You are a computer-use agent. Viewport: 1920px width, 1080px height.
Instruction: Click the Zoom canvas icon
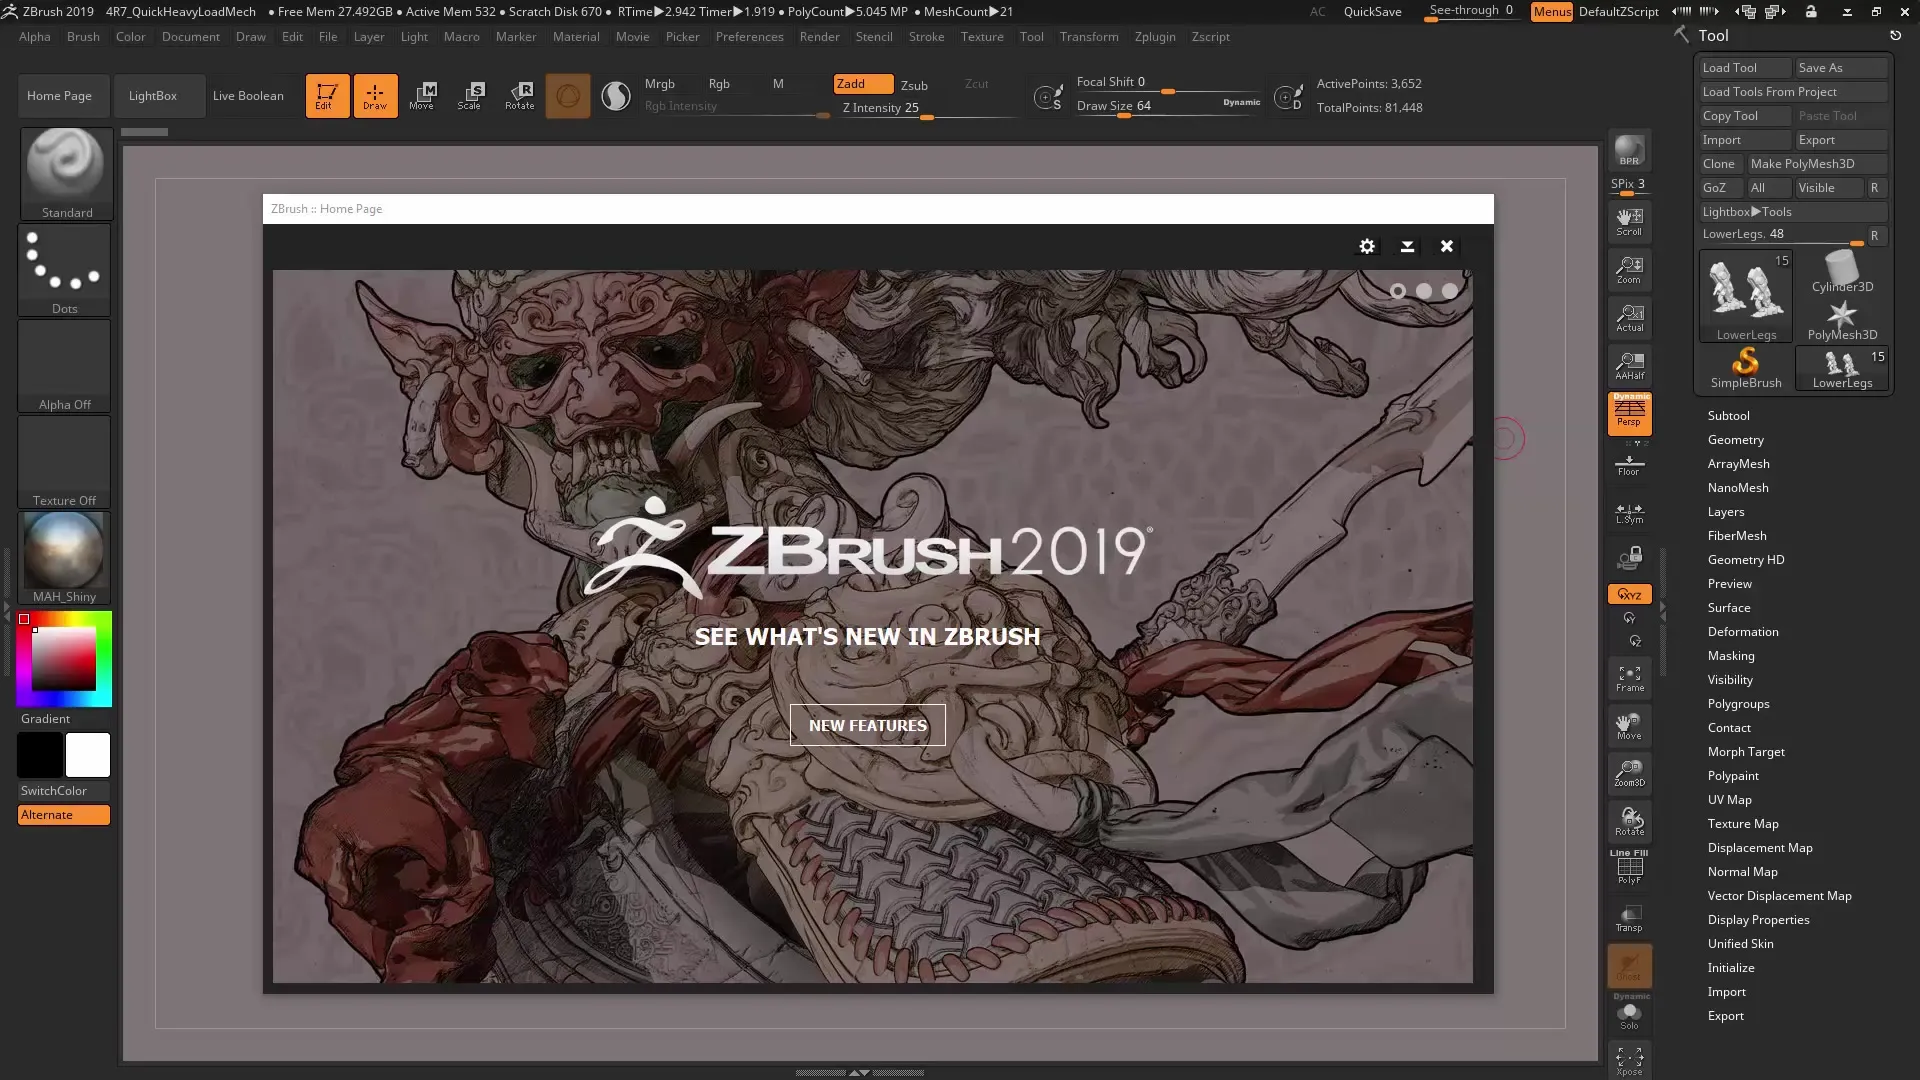[1629, 270]
